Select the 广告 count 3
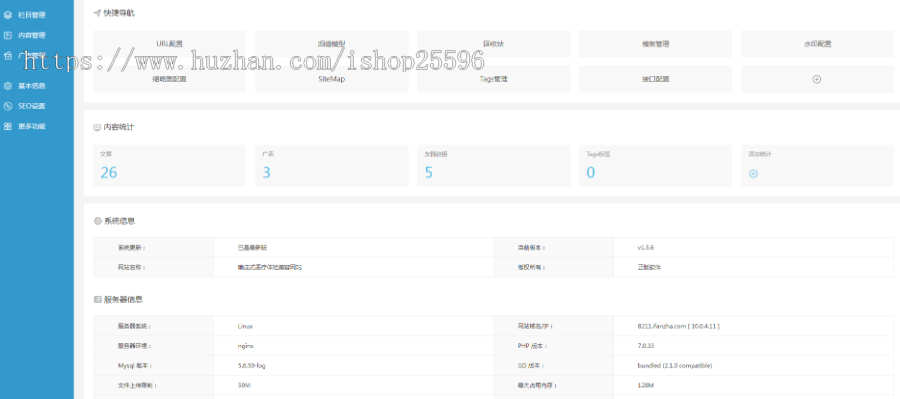Viewport: 900px width, 399px height. click(x=266, y=172)
